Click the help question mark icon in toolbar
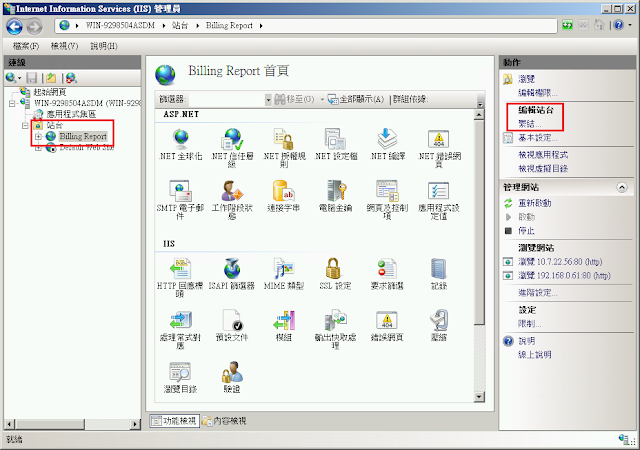The width and height of the screenshot is (640, 450). (619, 25)
